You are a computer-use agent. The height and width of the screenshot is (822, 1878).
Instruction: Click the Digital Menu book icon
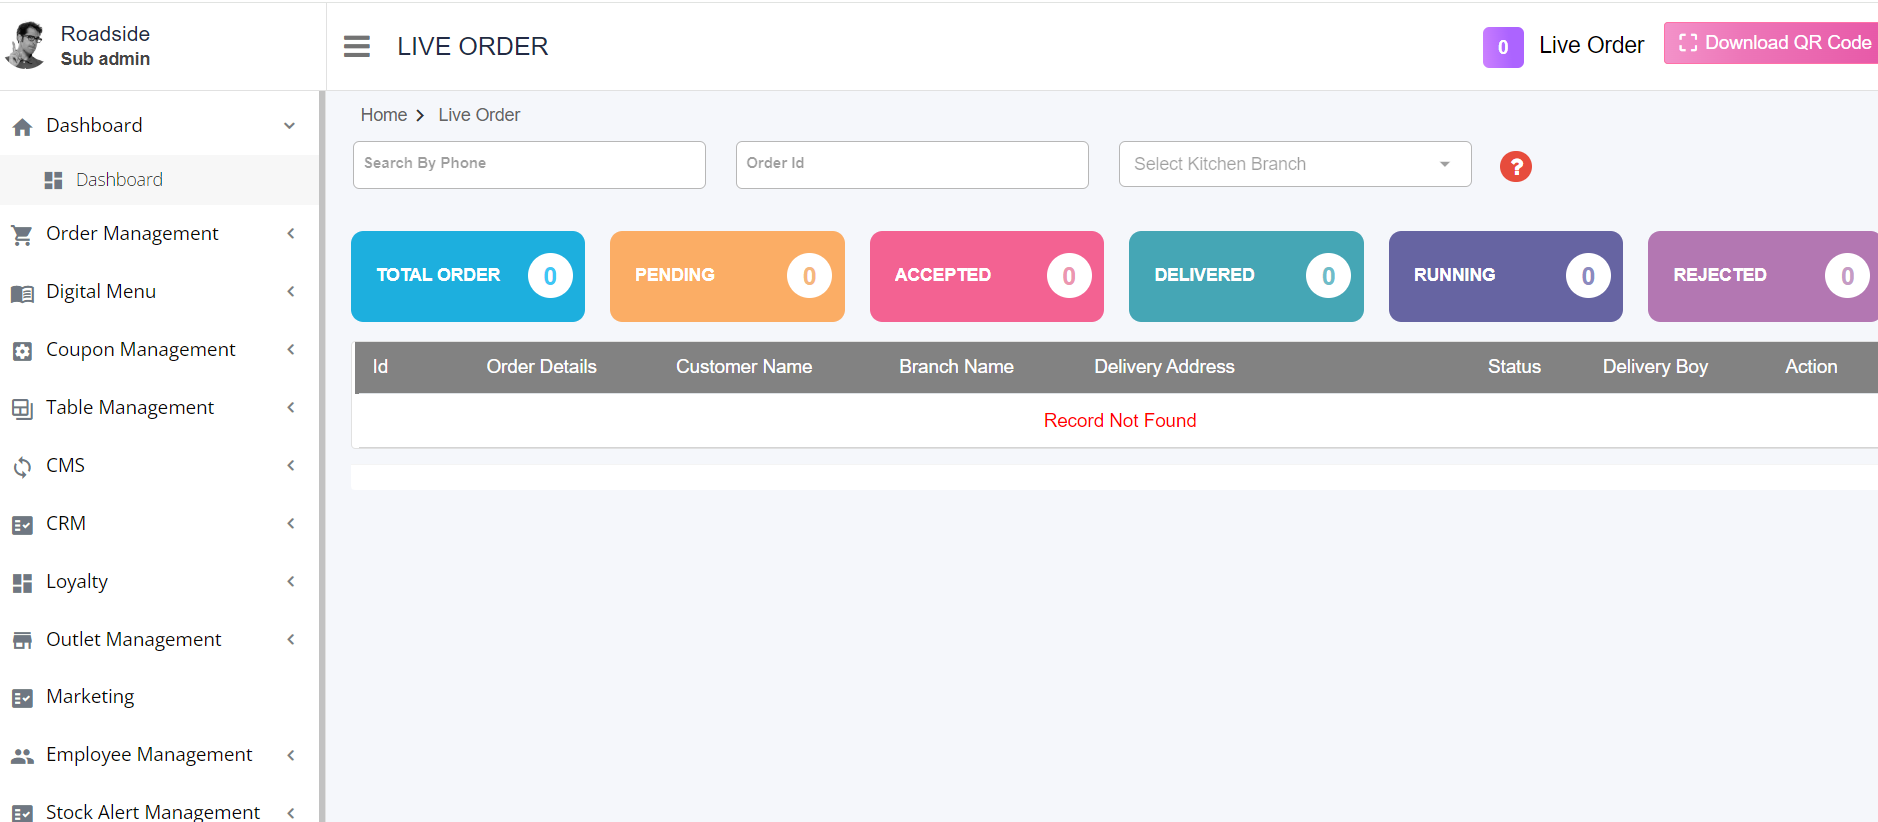click(x=22, y=293)
